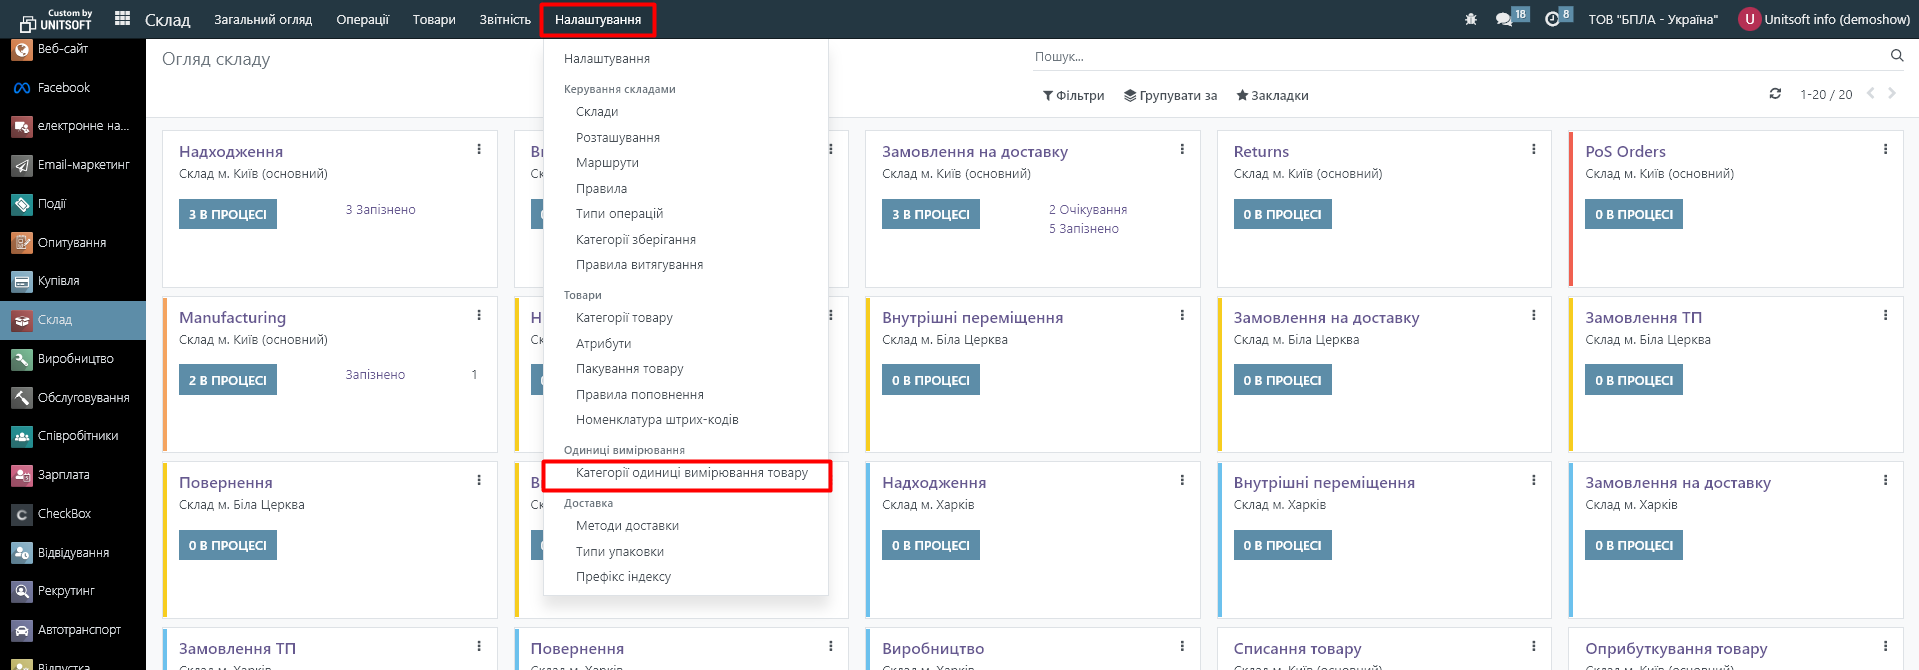
Task: Open the CheckBox app in the sidebar
Action: [x=64, y=514]
